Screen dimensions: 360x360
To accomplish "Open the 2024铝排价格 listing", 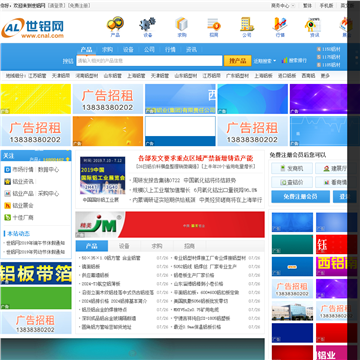I will point(114,301).
